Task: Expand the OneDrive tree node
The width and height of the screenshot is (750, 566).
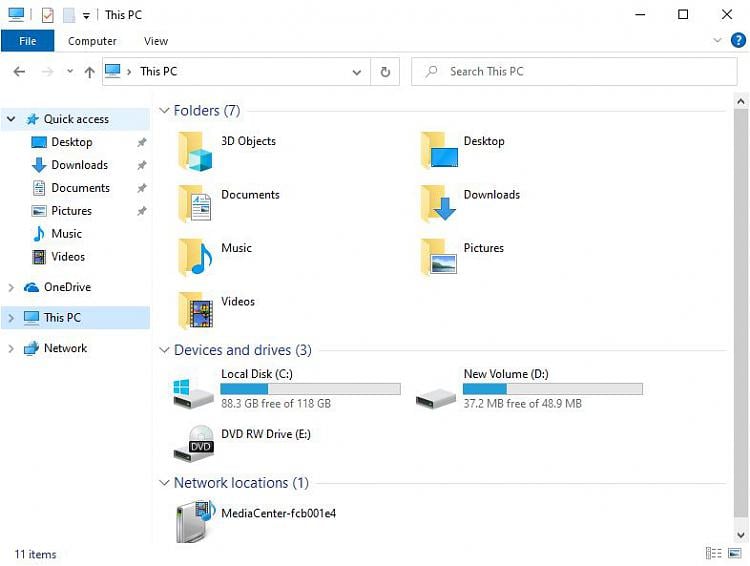Action: 11,288
